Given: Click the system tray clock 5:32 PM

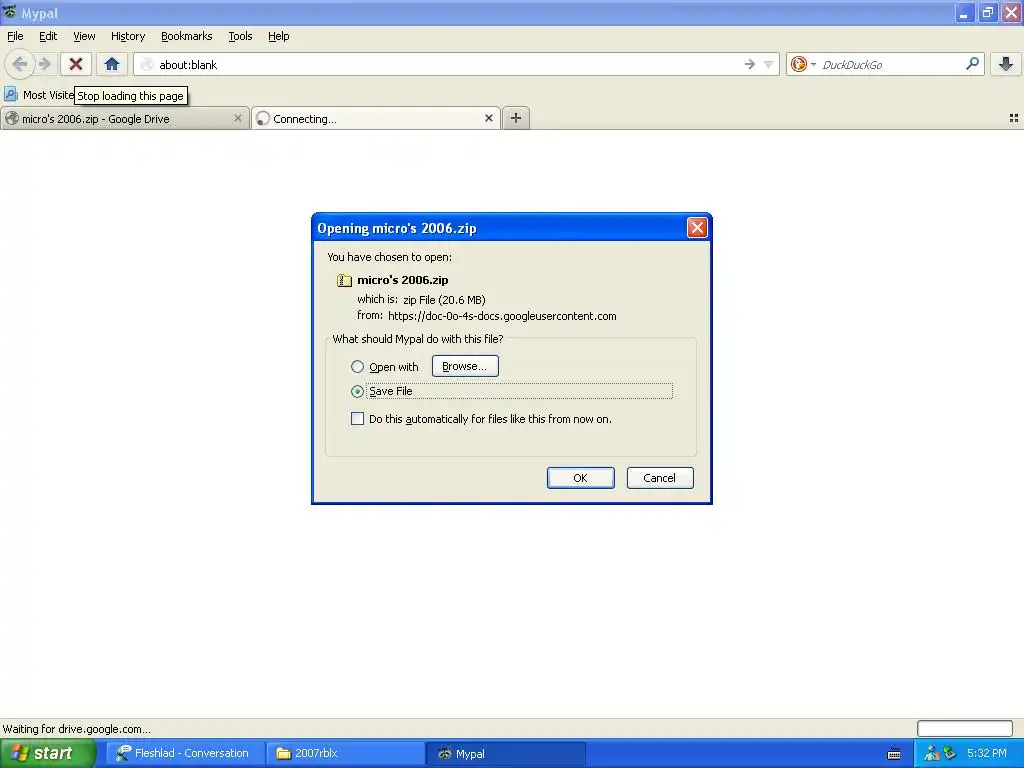Looking at the screenshot, I should pyautogui.click(x=987, y=754).
